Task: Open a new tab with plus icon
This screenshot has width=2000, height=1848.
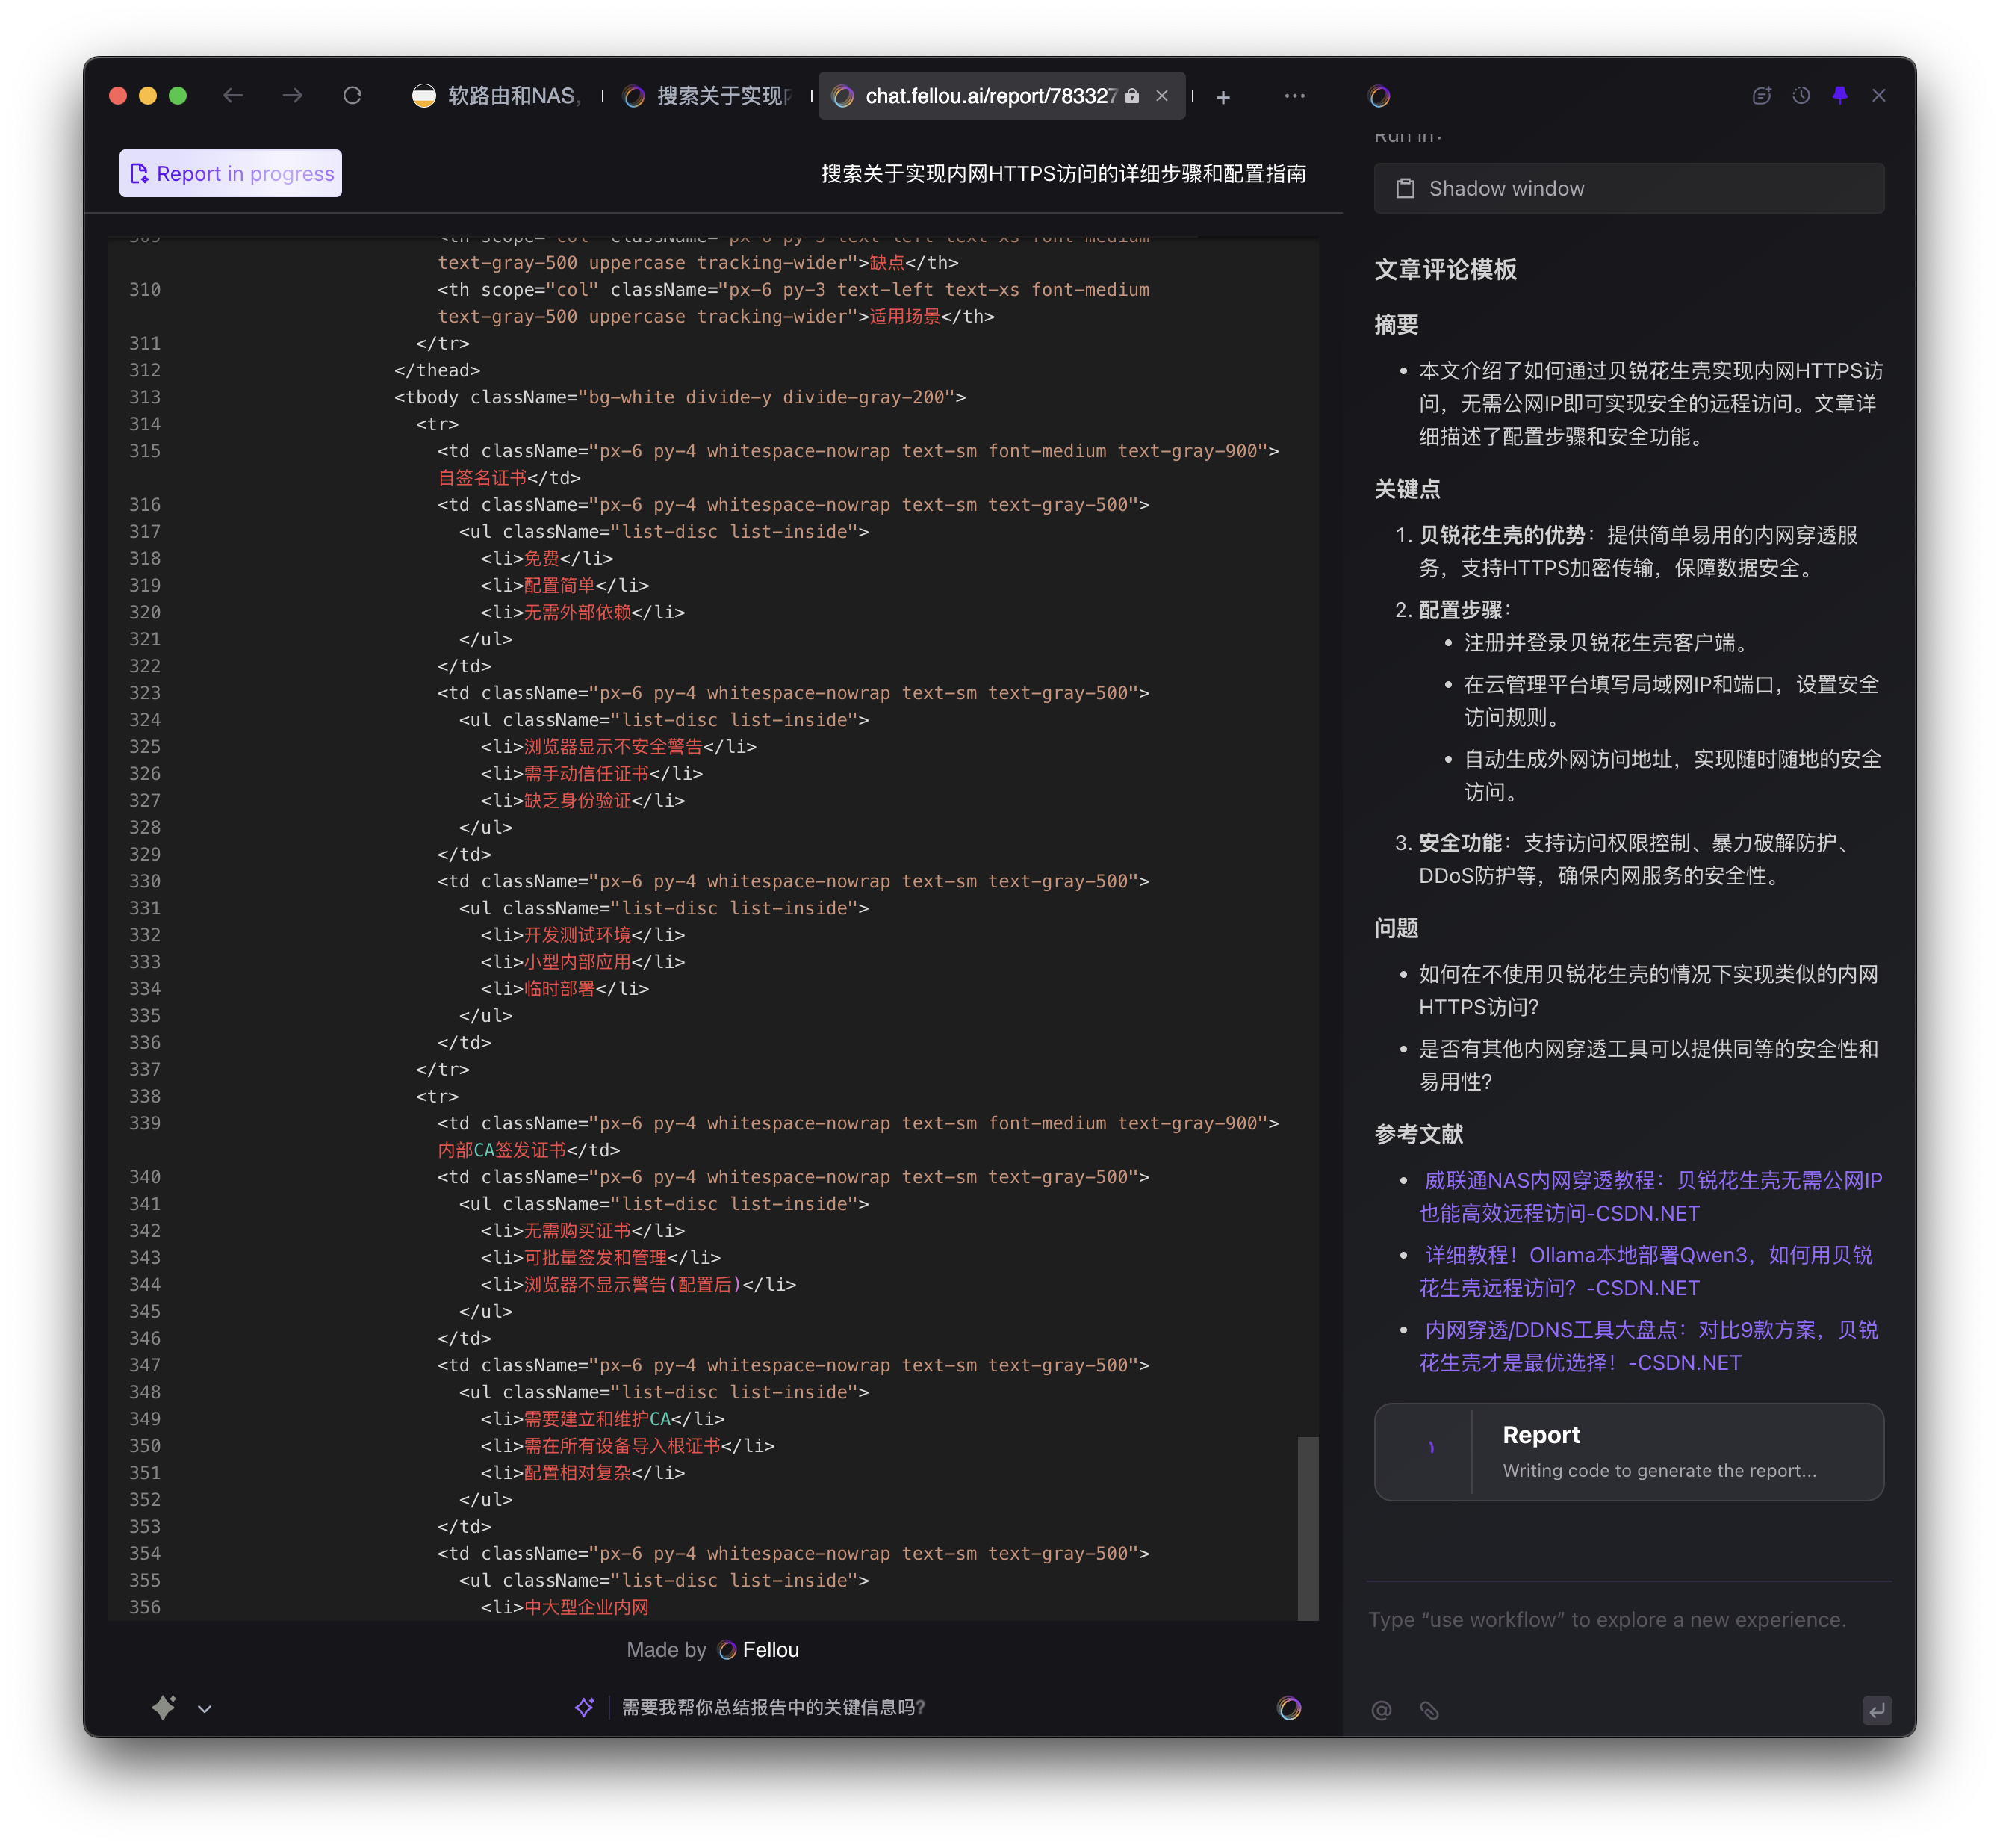Action: tap(1223, 97)
